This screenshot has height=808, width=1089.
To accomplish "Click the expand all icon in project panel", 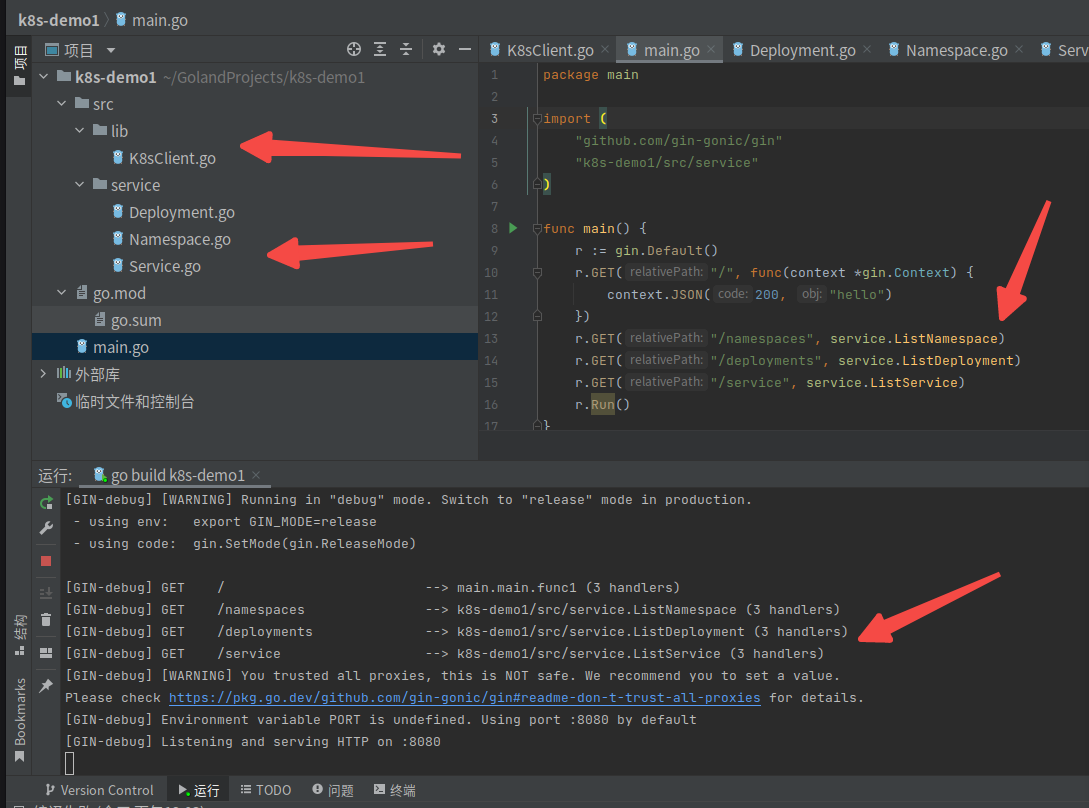I will pyautogui.click(x=380, y=49).
